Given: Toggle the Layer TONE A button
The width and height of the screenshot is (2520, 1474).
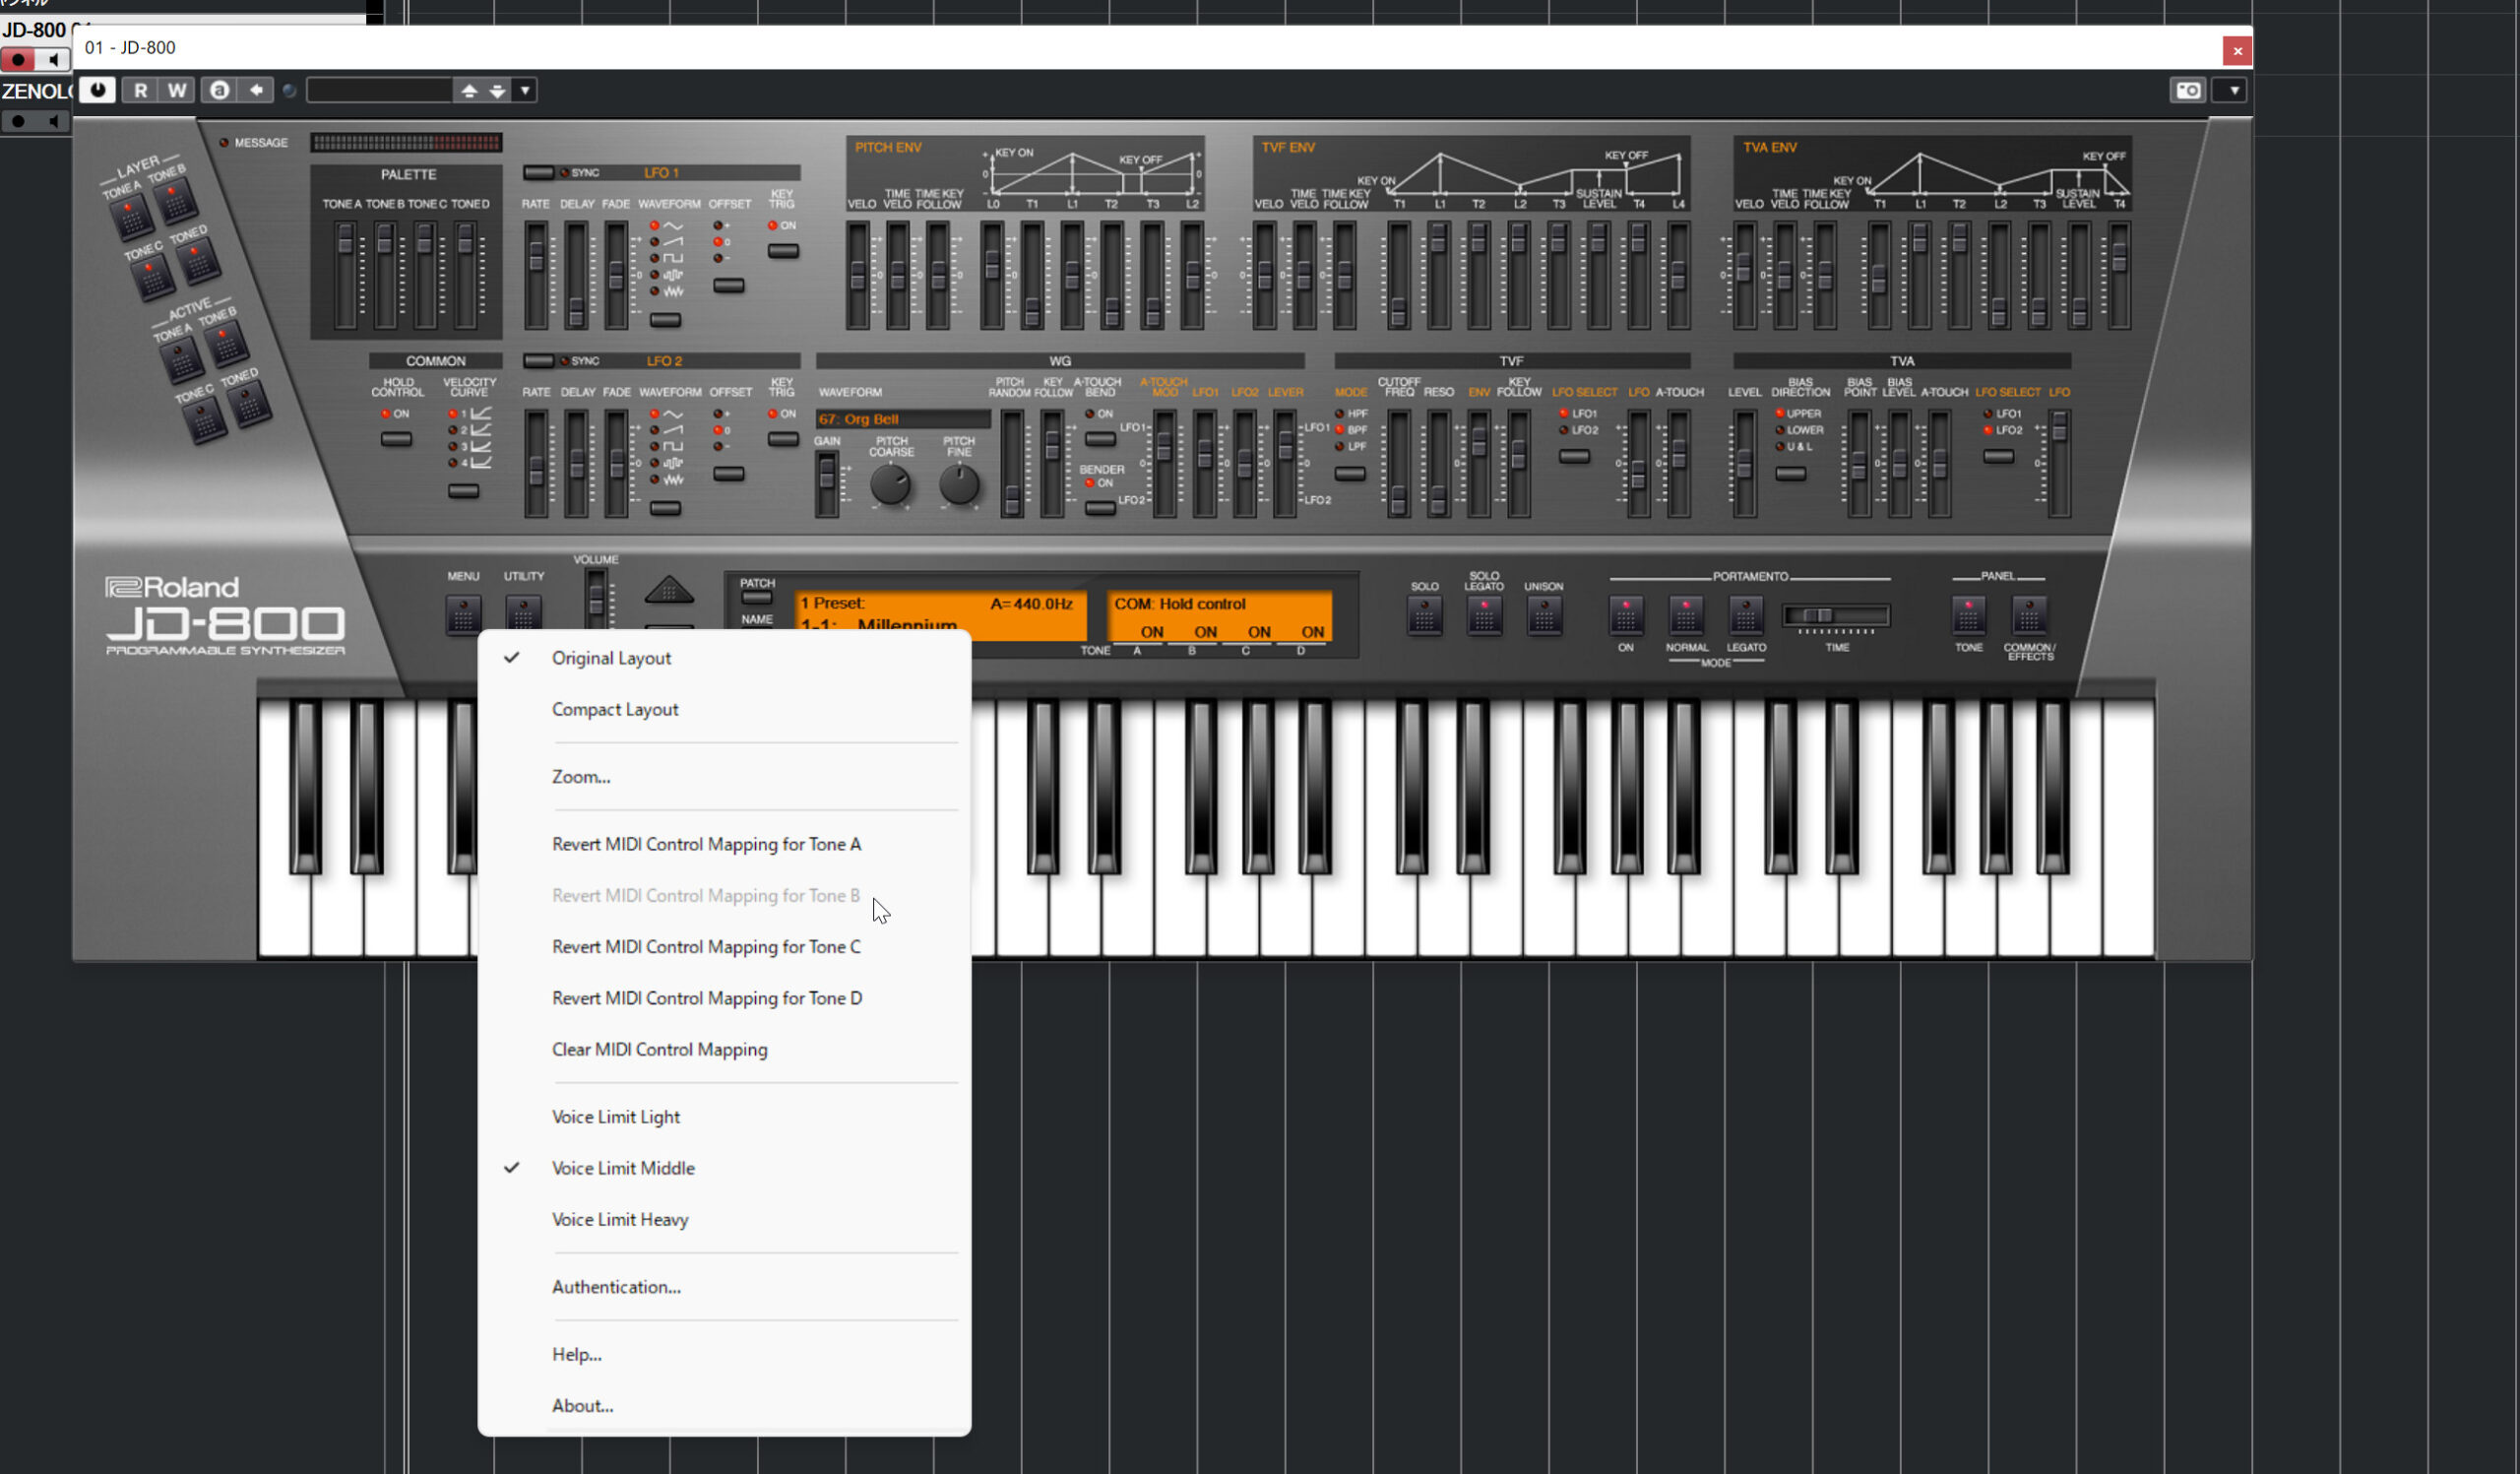Looking at the screenshot, I should click(x=131, y=216).
